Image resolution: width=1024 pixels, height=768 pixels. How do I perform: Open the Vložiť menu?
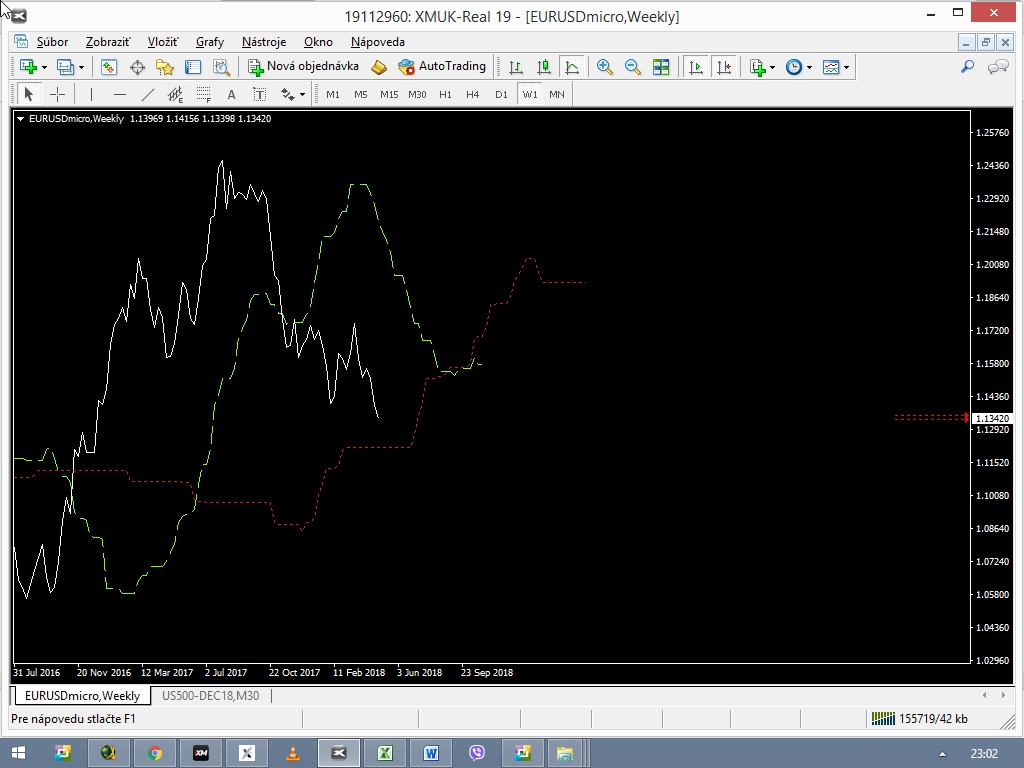163,42
